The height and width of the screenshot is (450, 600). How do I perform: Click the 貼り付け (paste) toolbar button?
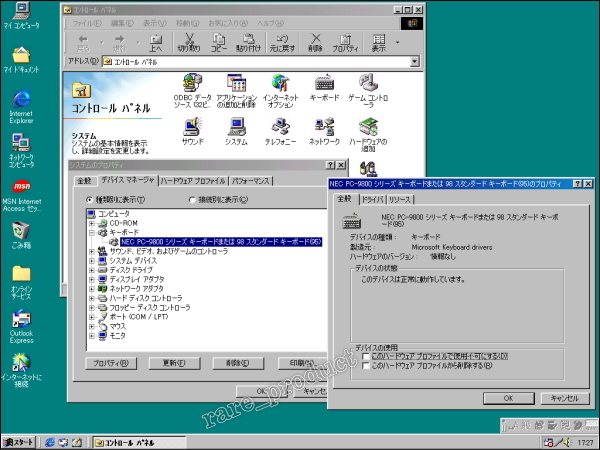[248, 42]
